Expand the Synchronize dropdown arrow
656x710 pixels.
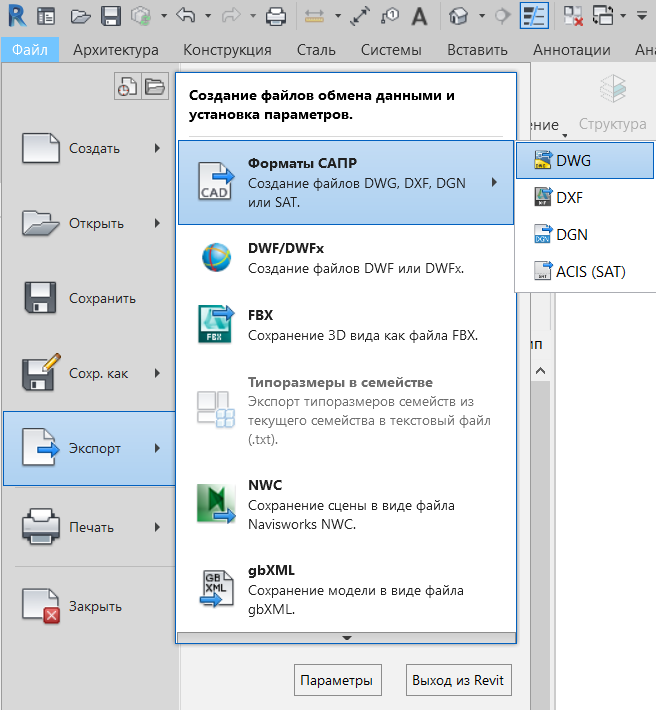[x=163, y=16]
